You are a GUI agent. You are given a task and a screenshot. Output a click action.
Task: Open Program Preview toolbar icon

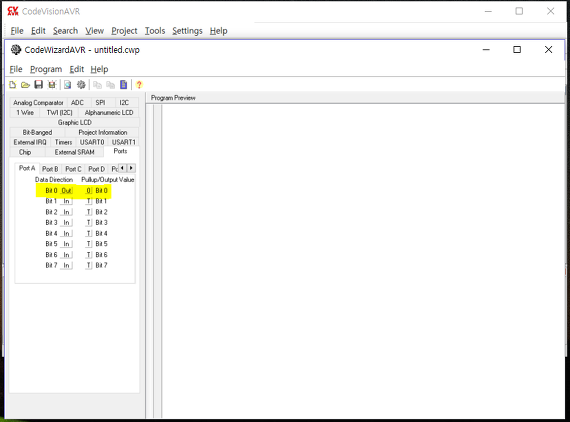pyautogui.click(x=68, y=85)
